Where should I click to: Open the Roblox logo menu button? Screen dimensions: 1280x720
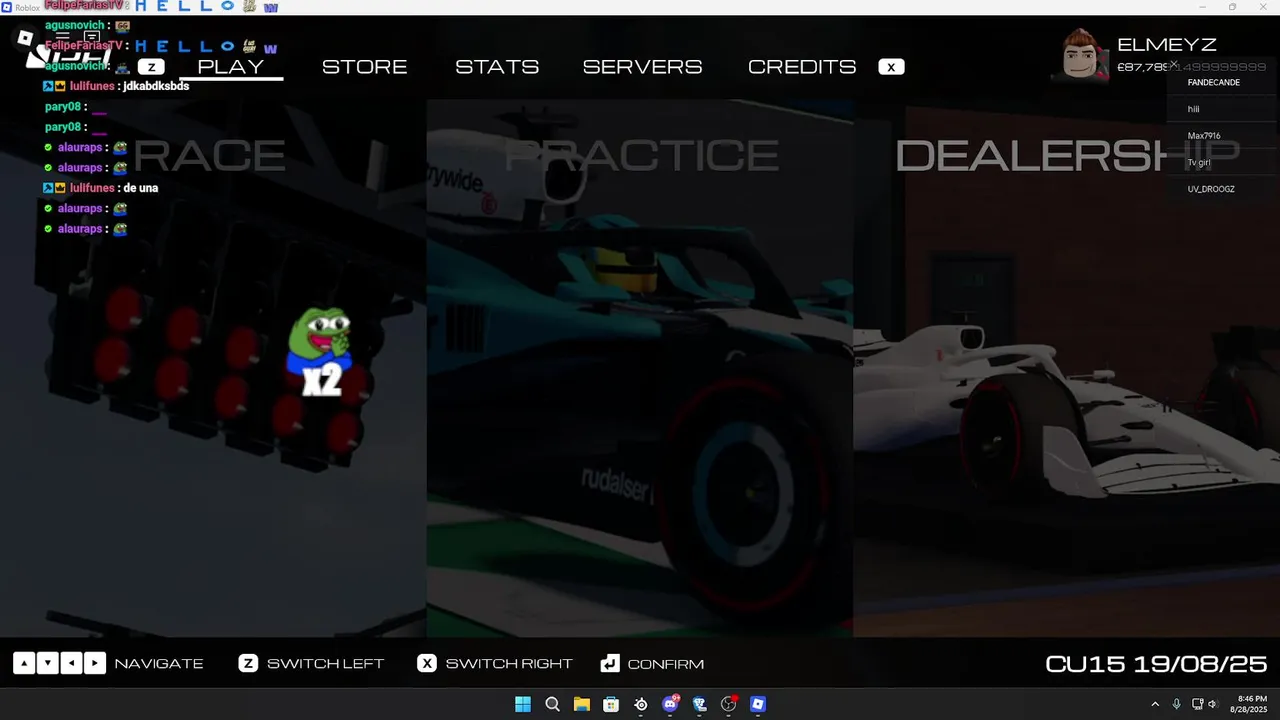click(26, 38)
